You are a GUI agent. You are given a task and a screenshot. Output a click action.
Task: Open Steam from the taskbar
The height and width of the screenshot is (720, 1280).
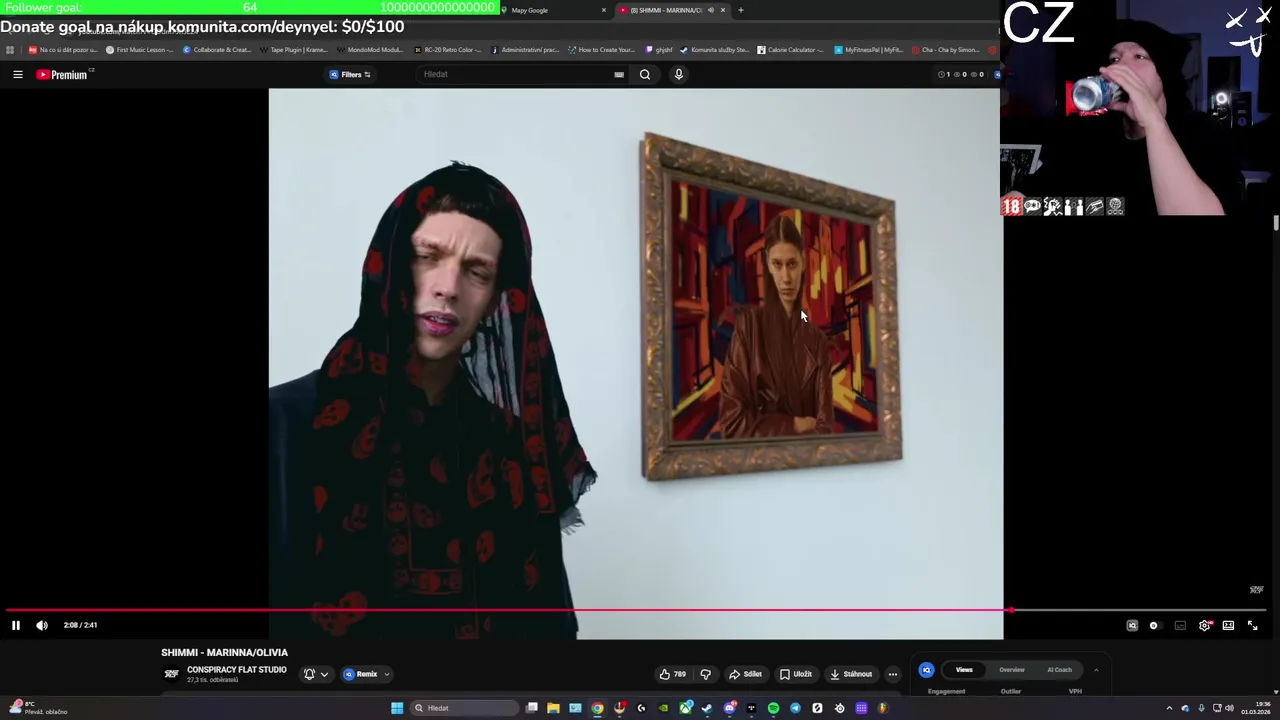707,708
